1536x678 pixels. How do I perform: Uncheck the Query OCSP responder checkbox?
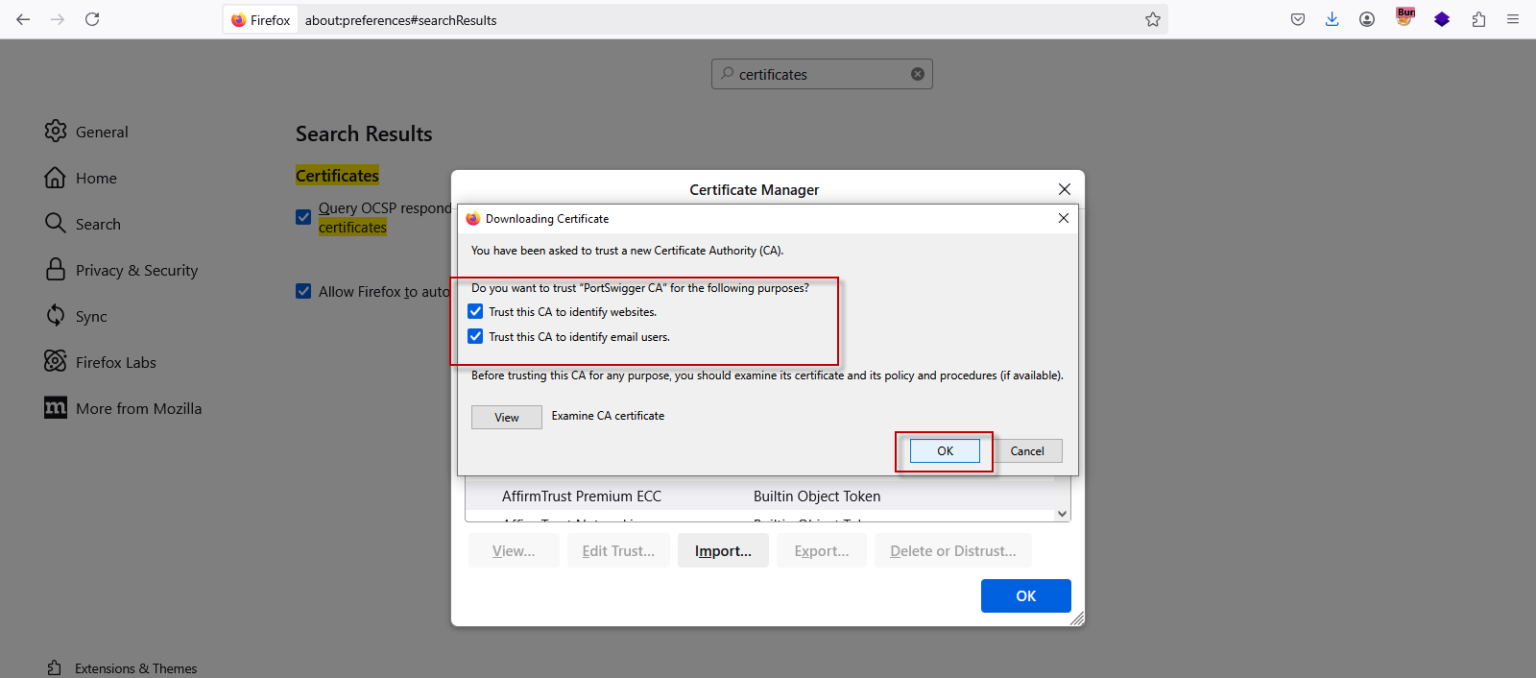click(x=303, y=217)
